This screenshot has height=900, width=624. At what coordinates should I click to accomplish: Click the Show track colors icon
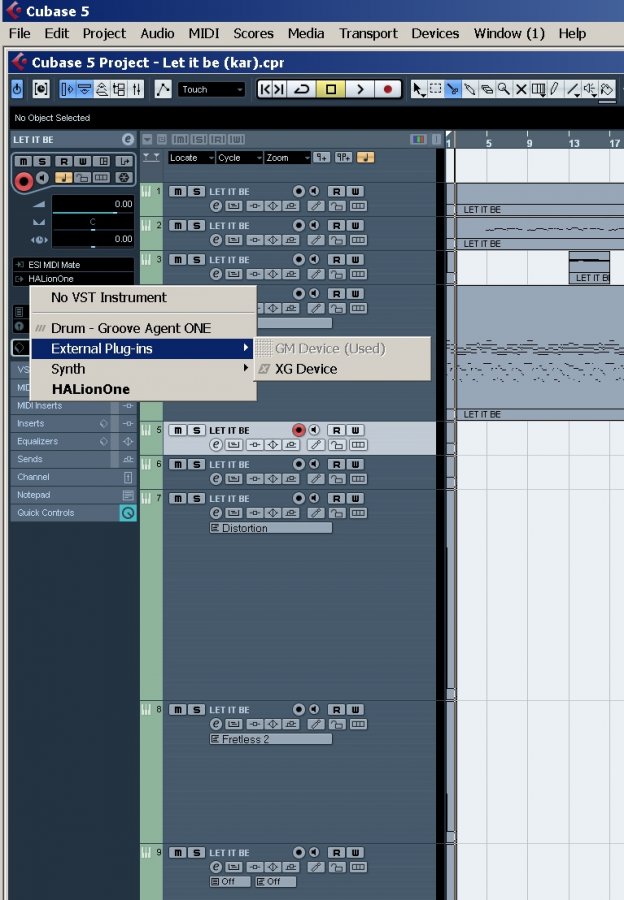tap(418, 139)
